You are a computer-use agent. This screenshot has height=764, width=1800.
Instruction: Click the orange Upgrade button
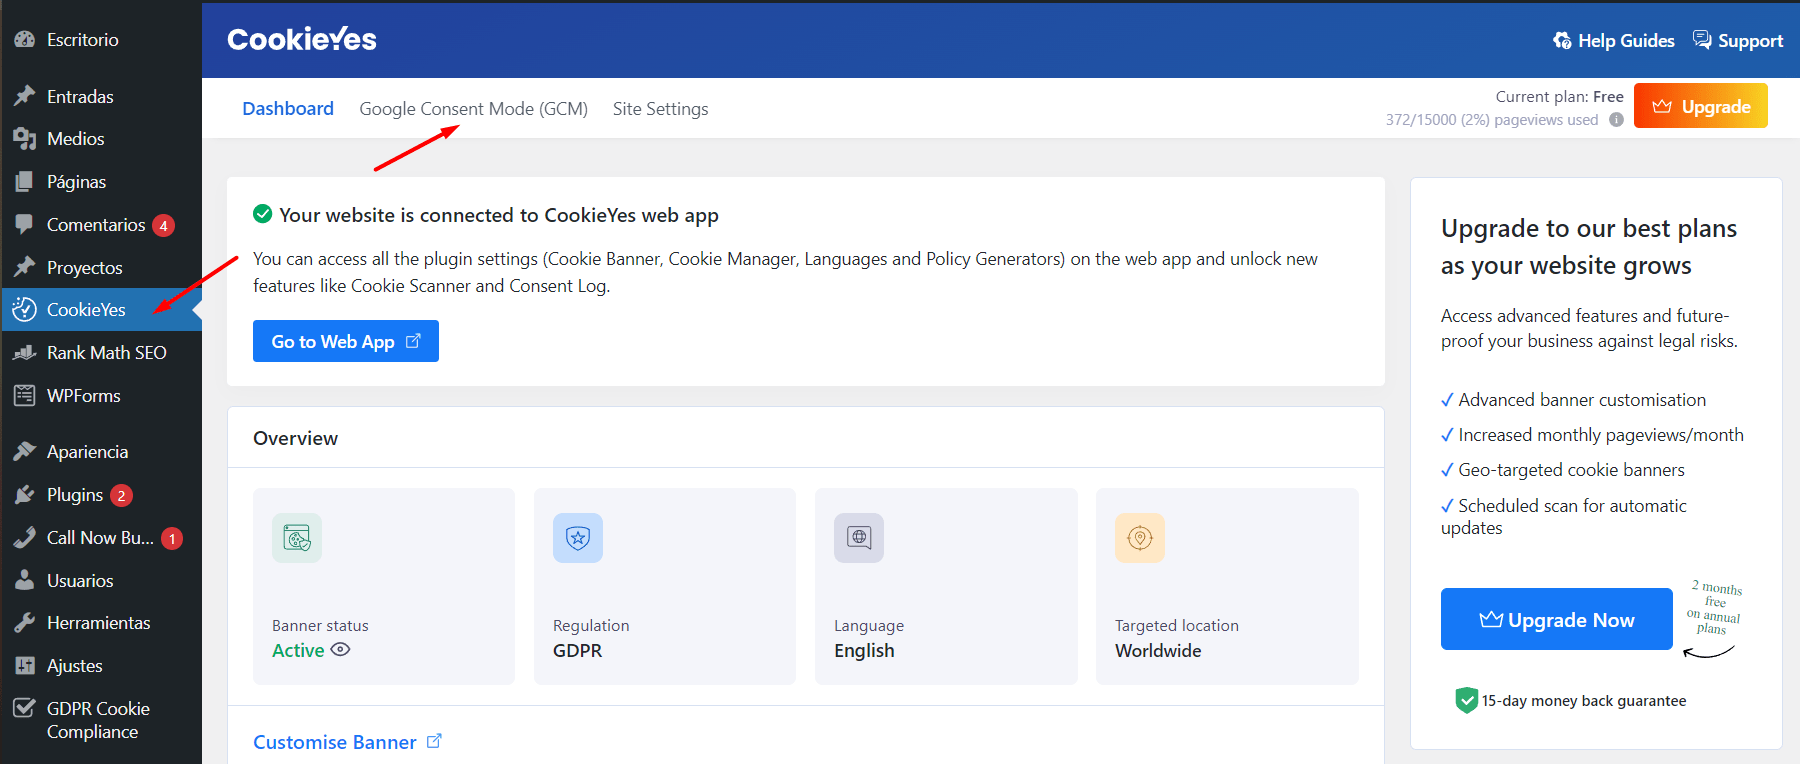[x=1700, y=106]
